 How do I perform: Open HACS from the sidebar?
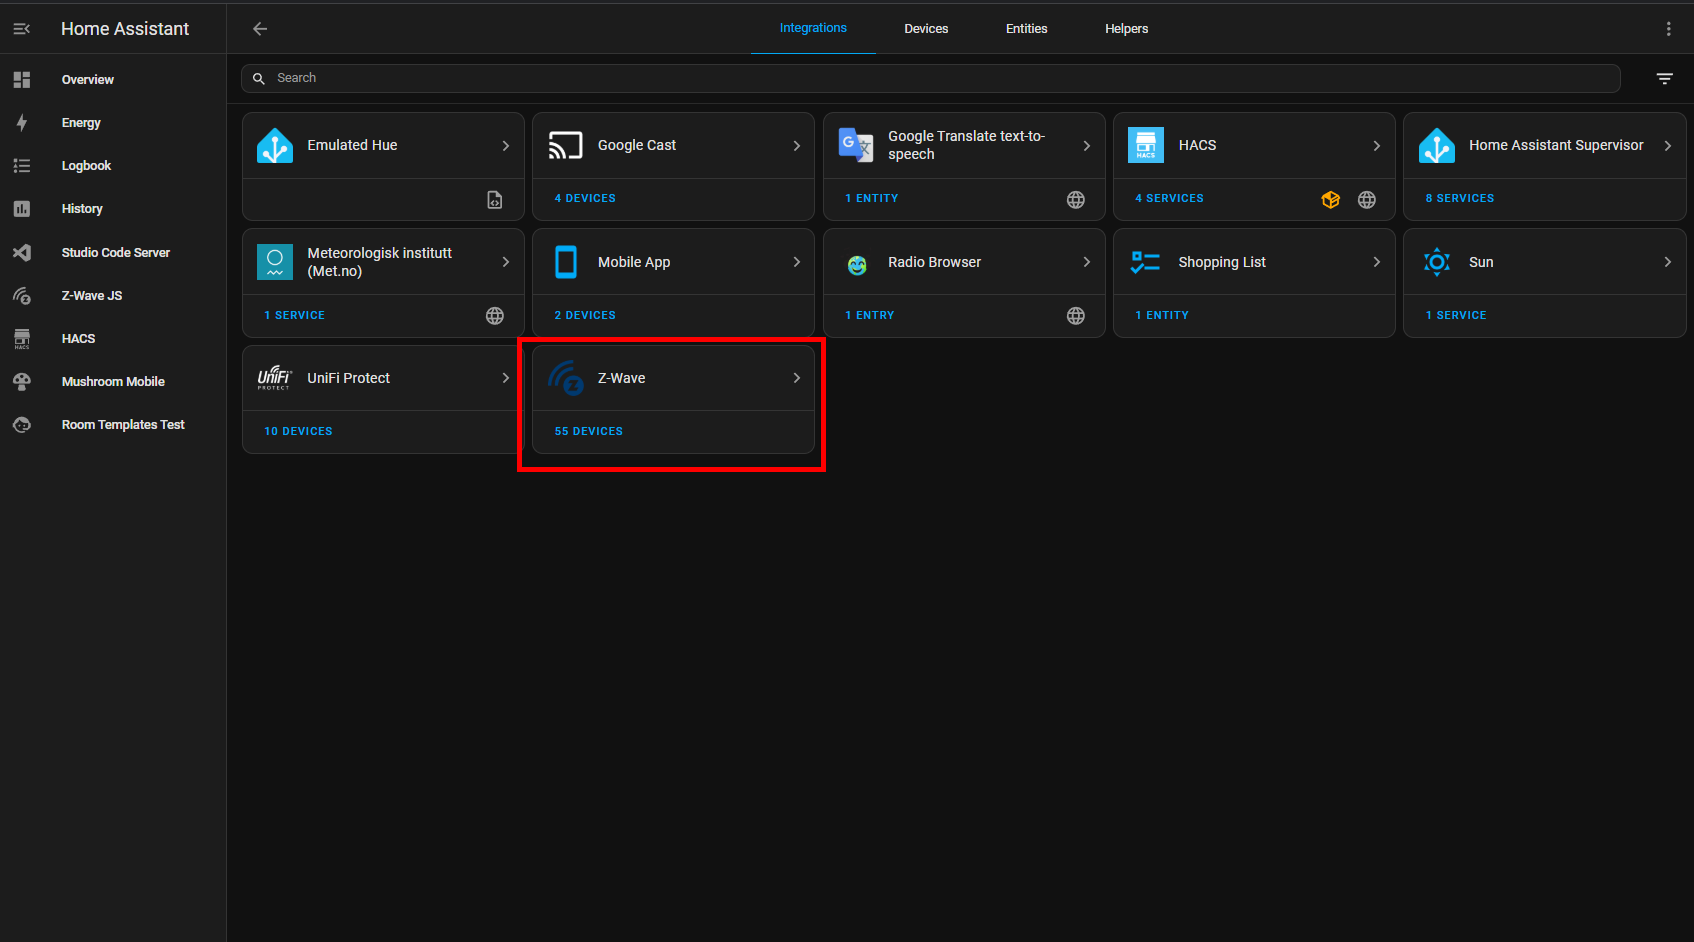(x=78, y=338)
